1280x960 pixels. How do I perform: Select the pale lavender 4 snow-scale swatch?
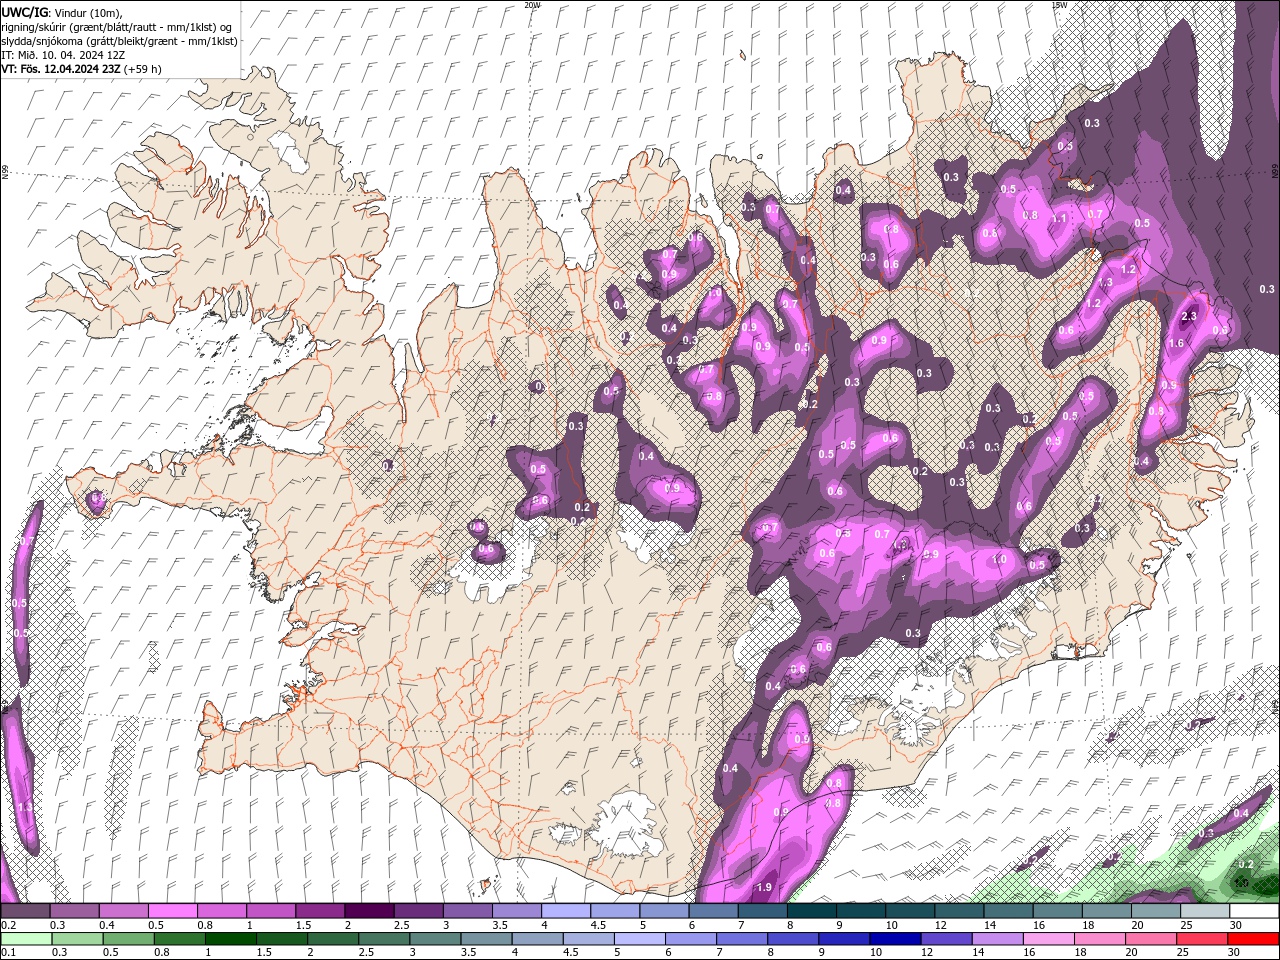pyautogui.click(x=566, y=911)
